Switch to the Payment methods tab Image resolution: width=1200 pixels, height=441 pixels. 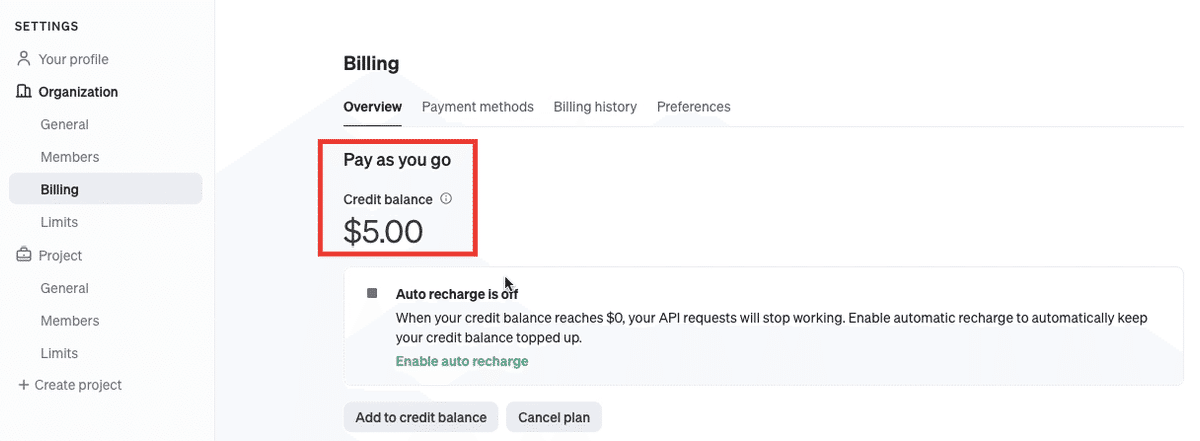(478, 107)
